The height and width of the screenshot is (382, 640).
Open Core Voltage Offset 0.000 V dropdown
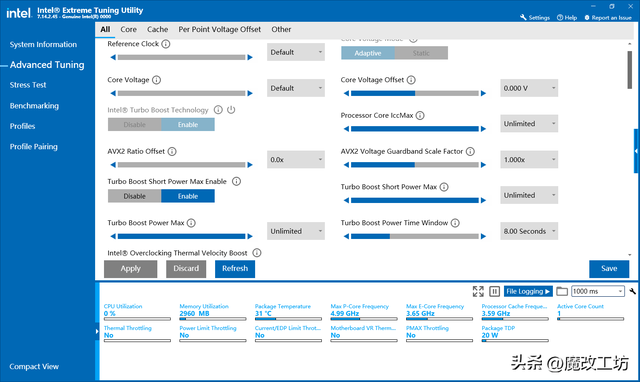pyautogui.click(x=529, y=88)
